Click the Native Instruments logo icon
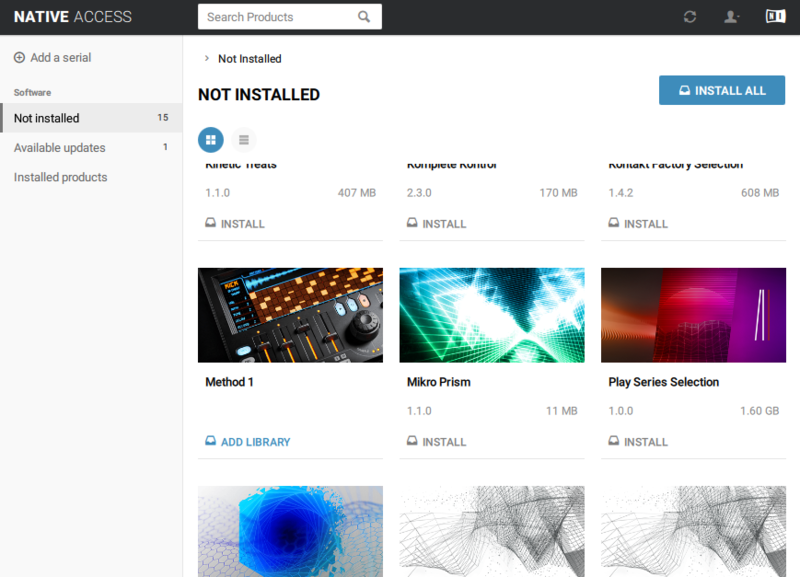800x577 pixels. pyautogui.click(x=776, y=16)
